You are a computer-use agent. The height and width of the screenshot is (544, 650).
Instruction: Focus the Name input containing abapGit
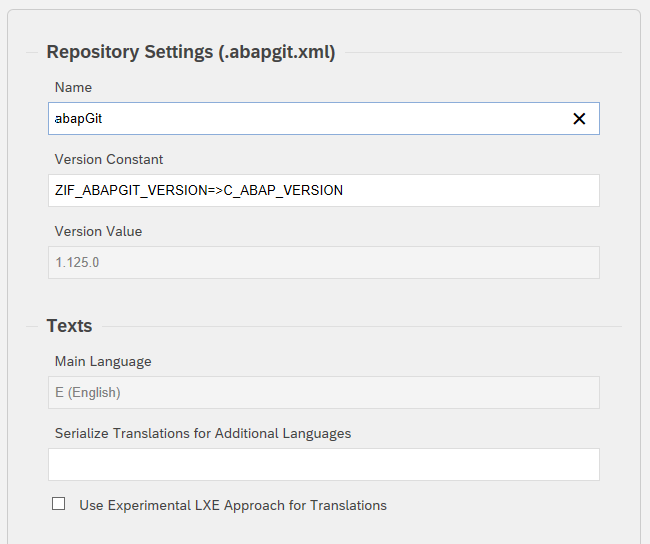tap(324, 119)
